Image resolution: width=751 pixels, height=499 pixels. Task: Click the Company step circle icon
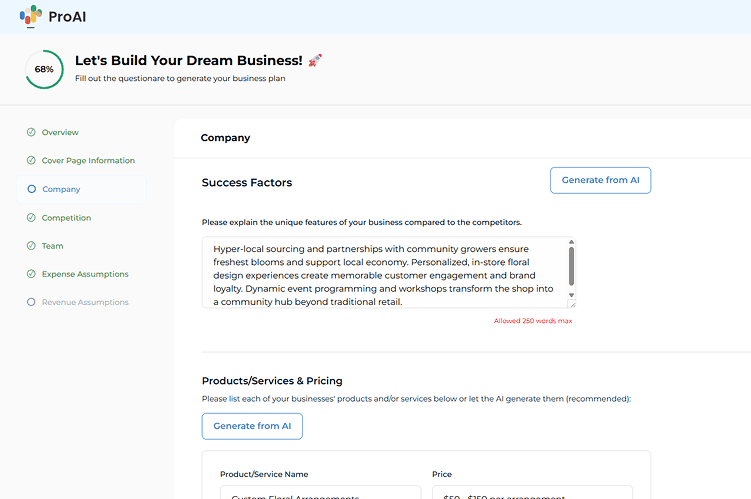point(32,189)
